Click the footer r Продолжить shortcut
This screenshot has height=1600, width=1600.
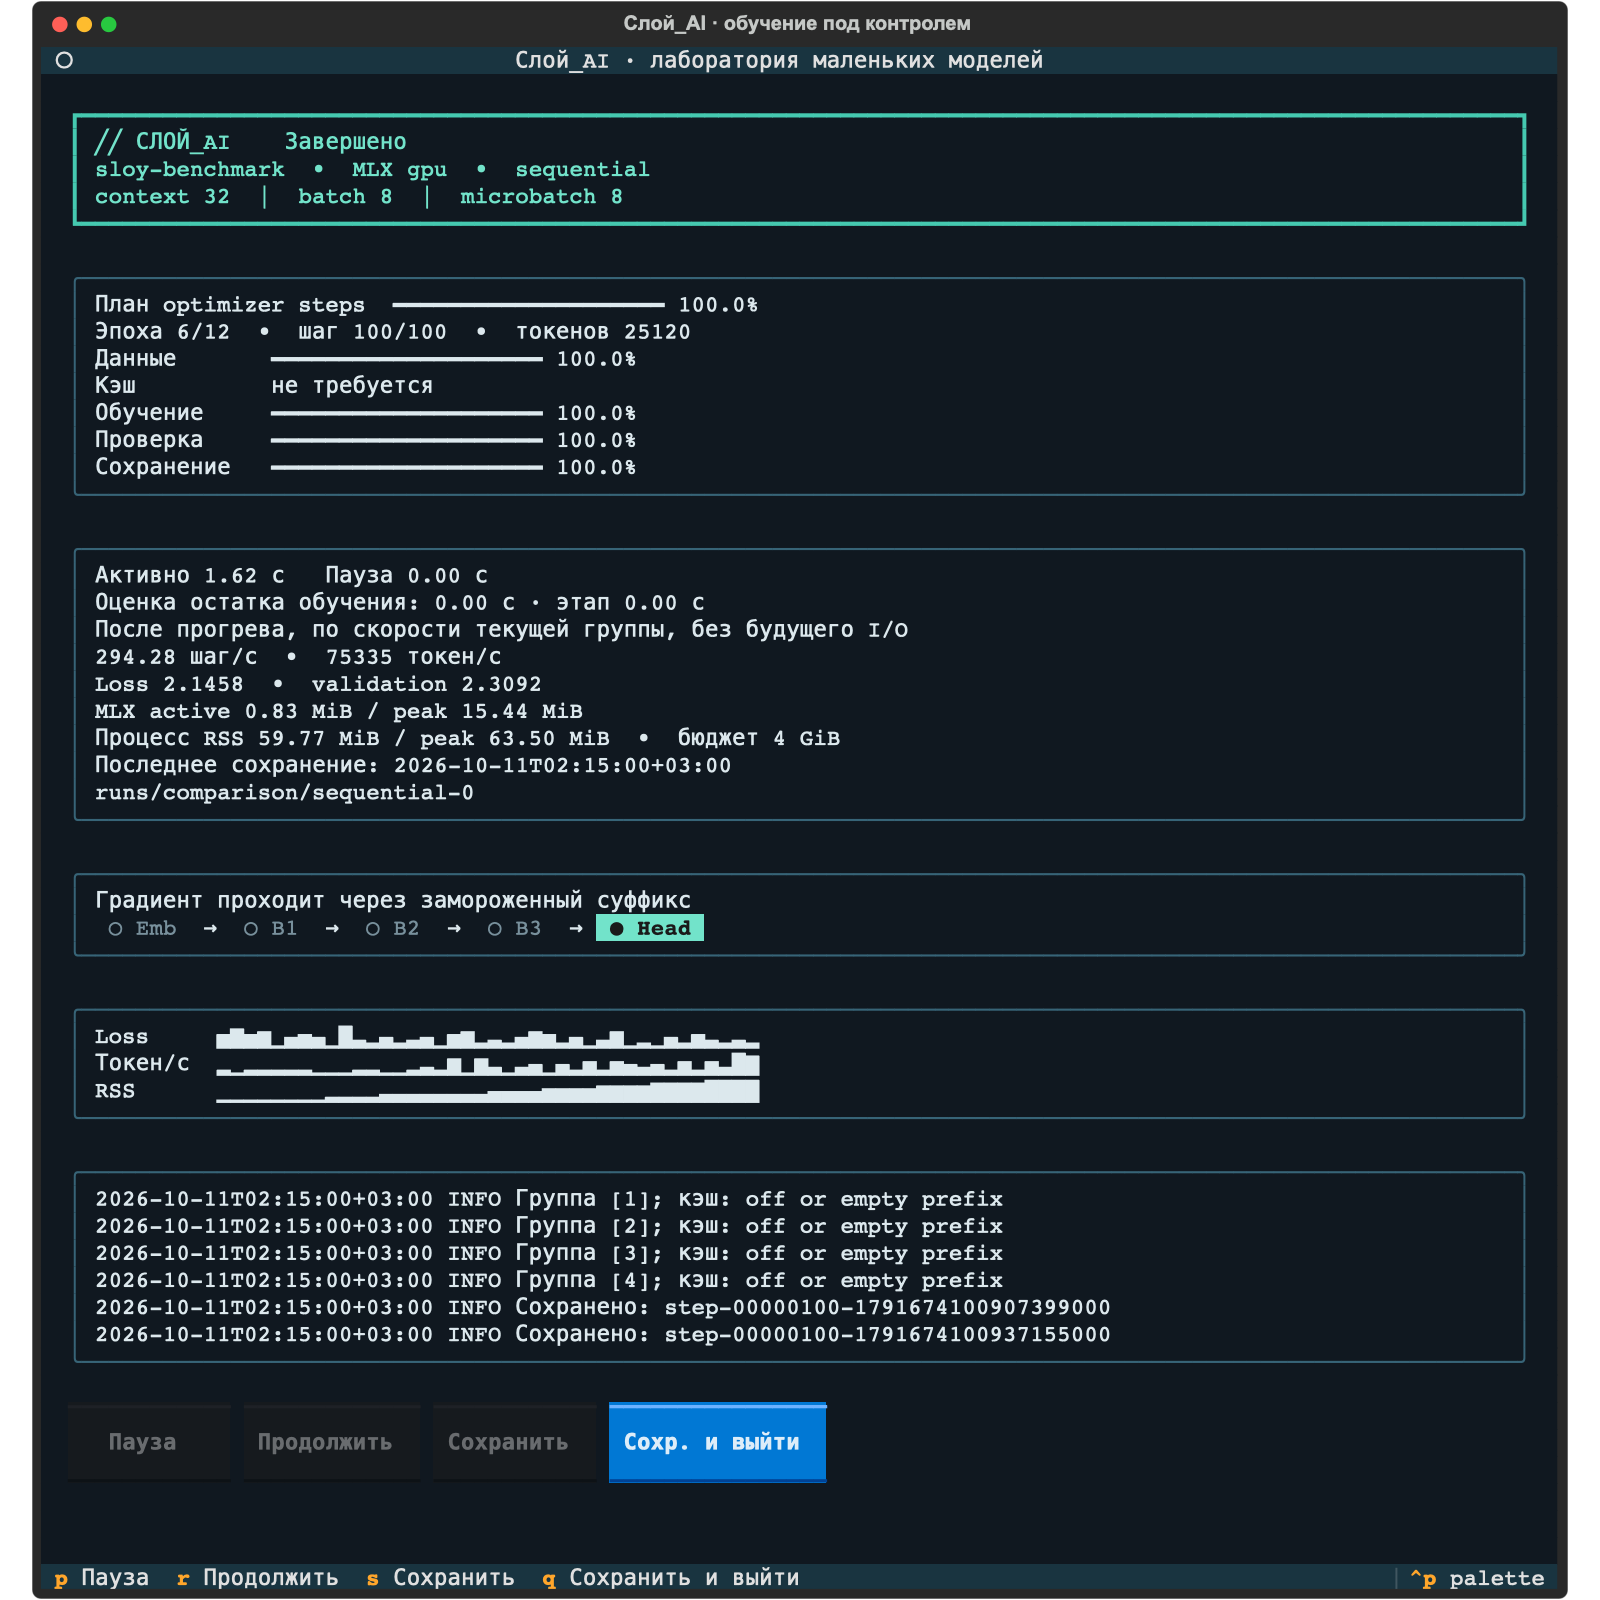point(257,1578)
